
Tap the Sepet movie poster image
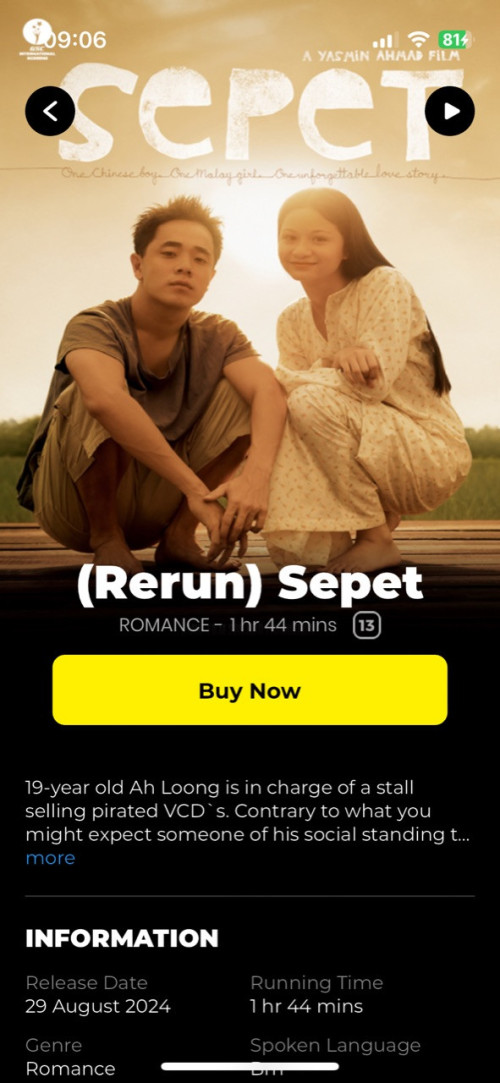[250, 297]
